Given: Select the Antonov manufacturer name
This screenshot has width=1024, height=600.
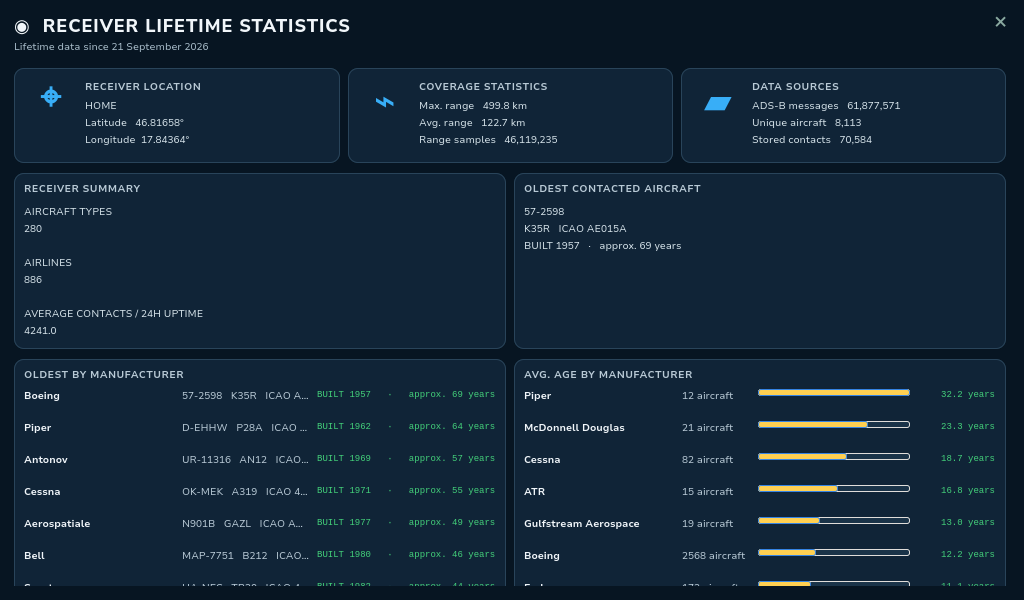Looking at the screenshot, I should (x=46, y=460).
